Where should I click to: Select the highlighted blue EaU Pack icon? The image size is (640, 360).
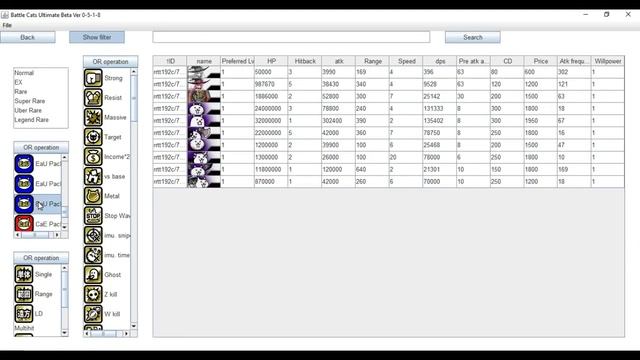tap(24, 204)
